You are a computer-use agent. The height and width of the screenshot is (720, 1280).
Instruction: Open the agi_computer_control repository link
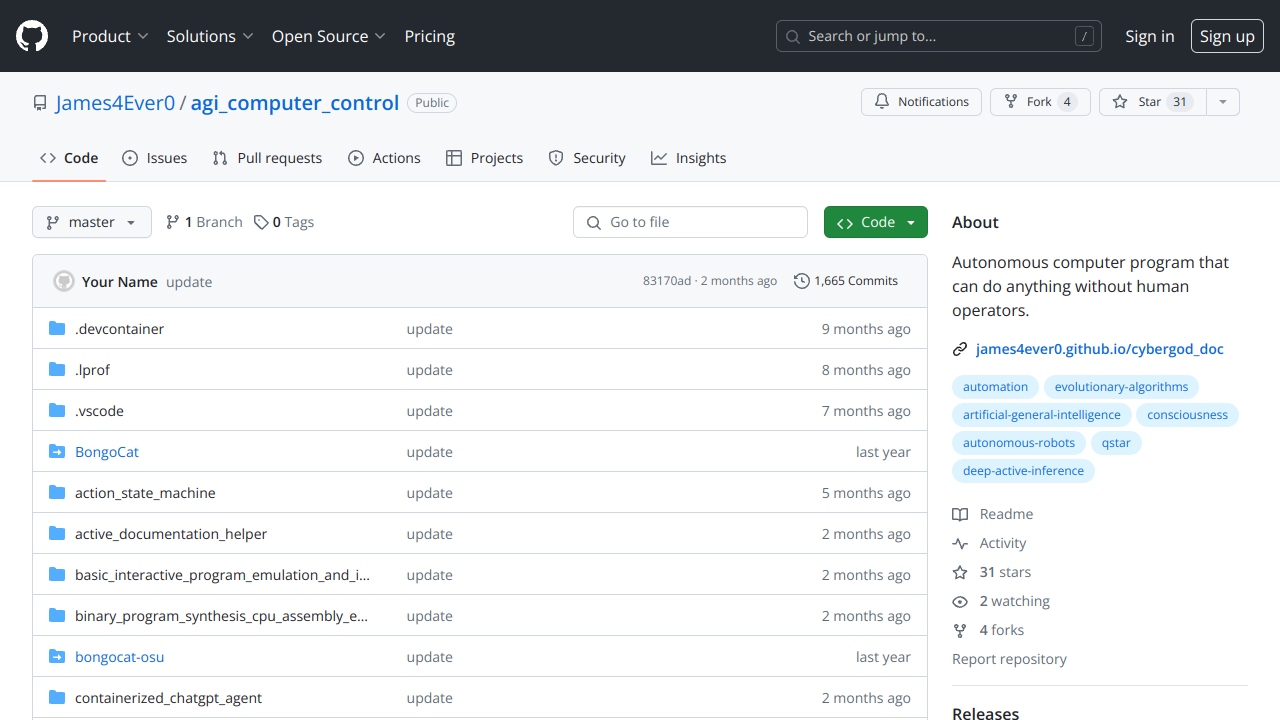[x=295, y=103]
